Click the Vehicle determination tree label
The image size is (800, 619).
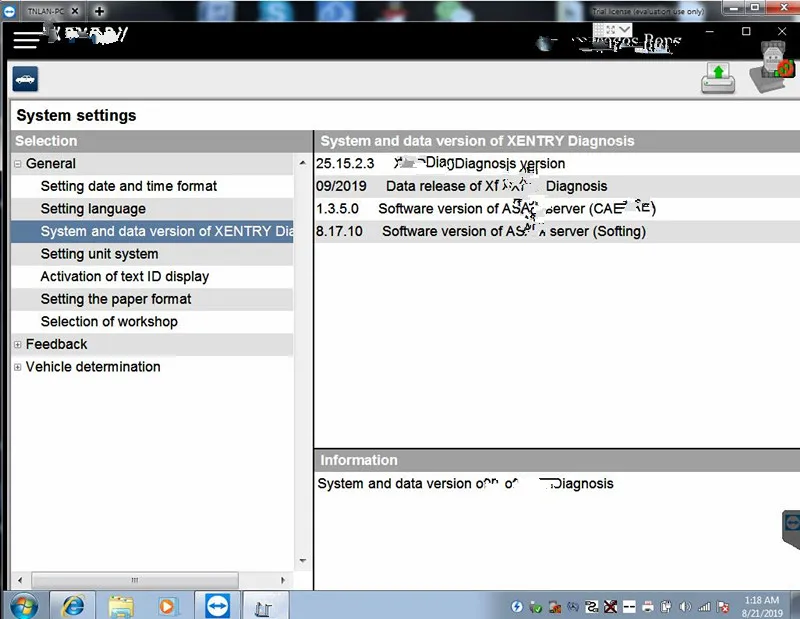93,367
